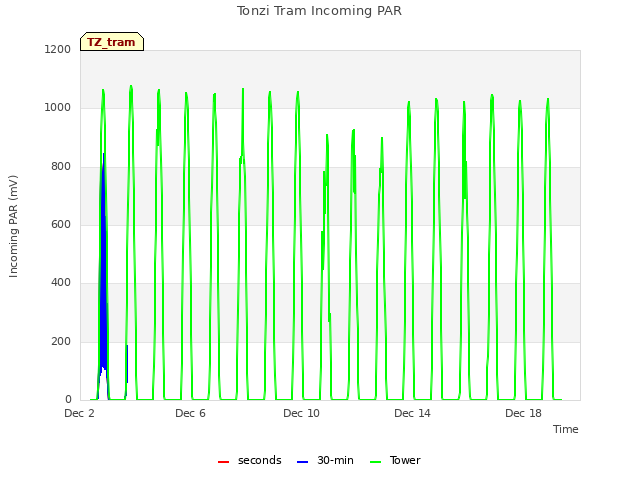Viewport: 640px width, 480px height.
Task: Click the Dec 14 x-axis tick label
Action: click(412, 413)
